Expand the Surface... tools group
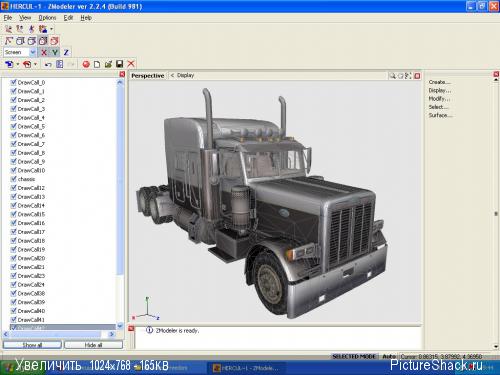 [x=440, y=115]
